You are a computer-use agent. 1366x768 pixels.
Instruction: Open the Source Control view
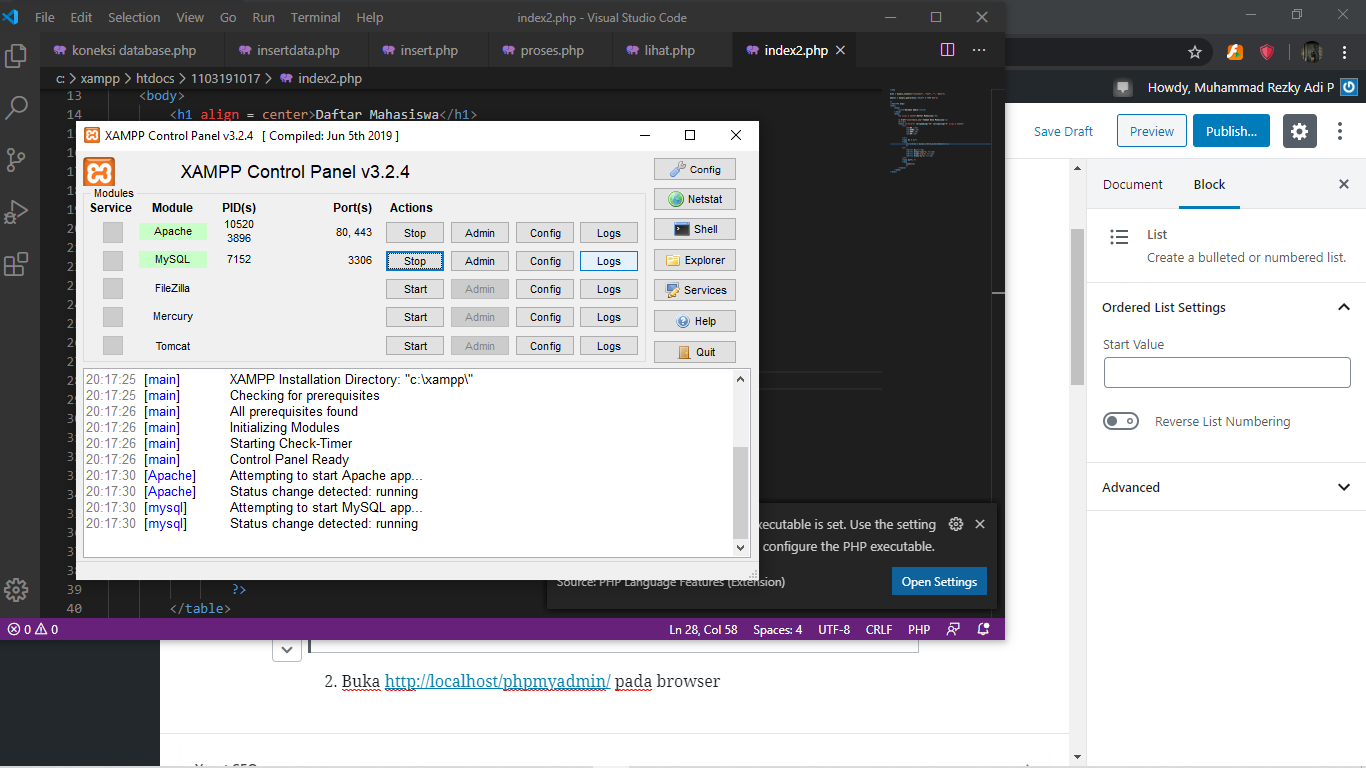(16, 160)
